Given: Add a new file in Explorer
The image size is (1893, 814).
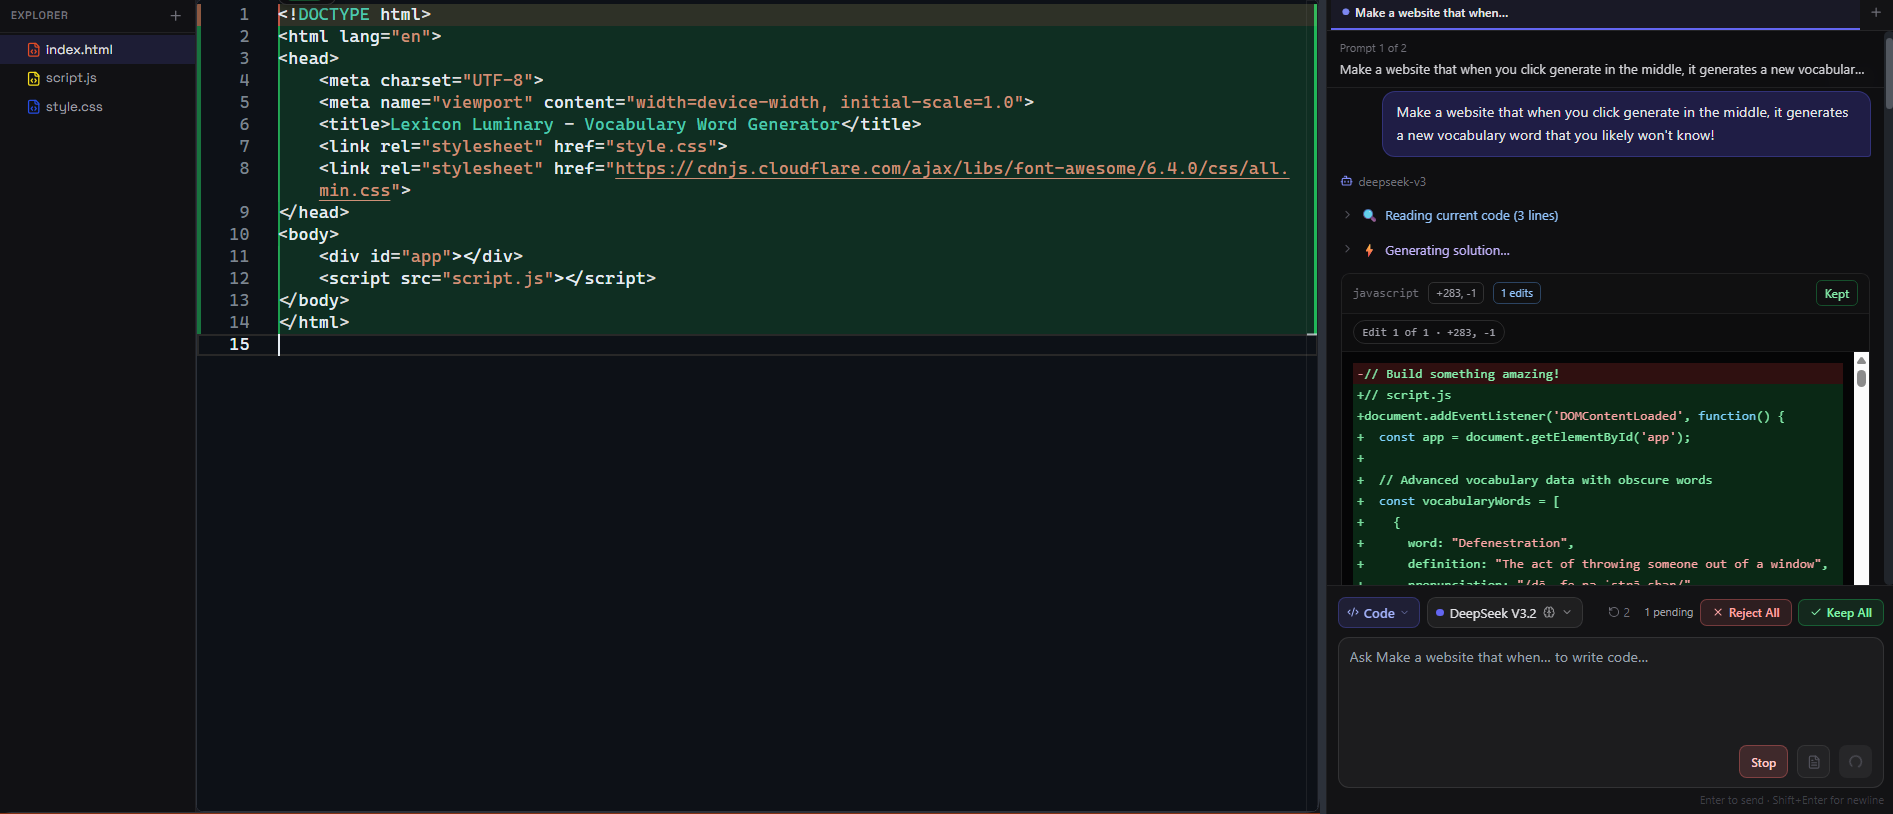Looking at the screenshot, I should 176,15.
